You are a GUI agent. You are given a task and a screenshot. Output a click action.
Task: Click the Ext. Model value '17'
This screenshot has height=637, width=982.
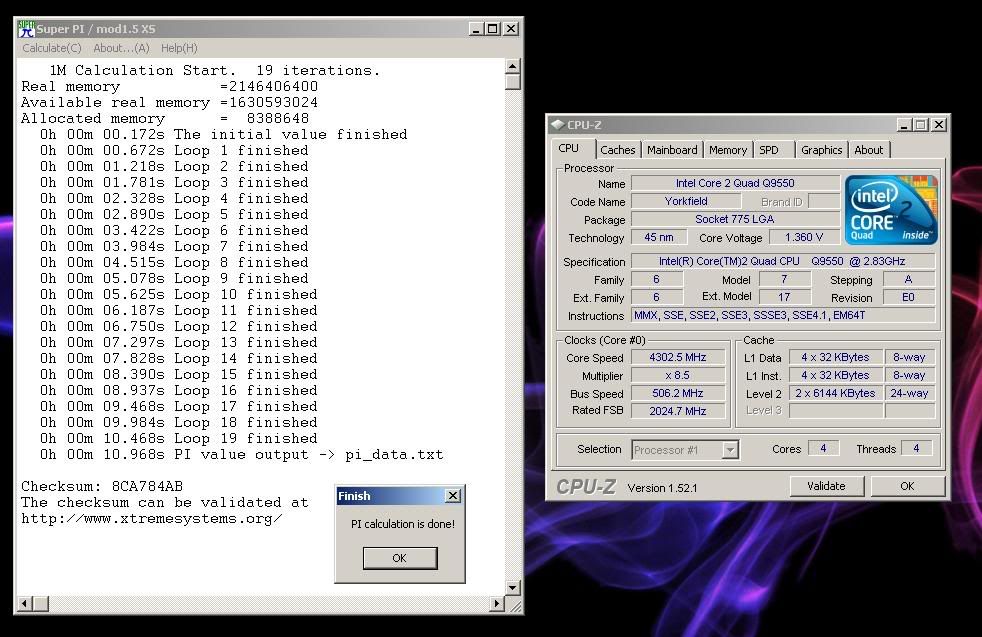[x=784, y=298]
